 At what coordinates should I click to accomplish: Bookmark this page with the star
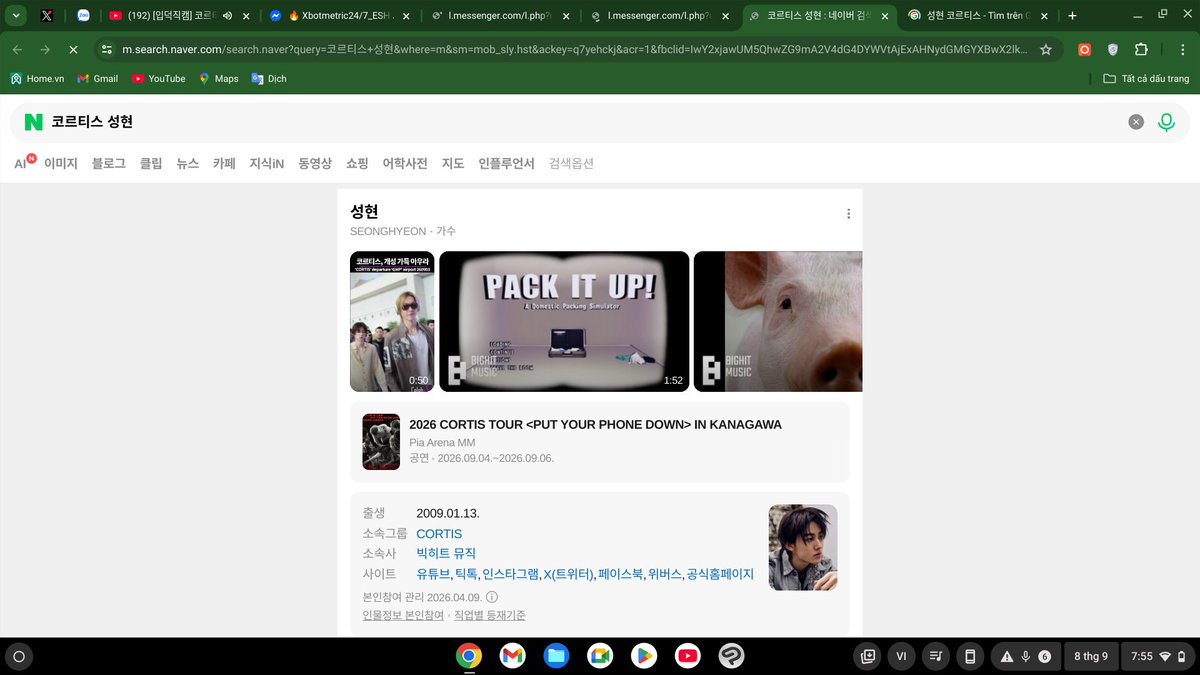(x=1046, y=49)
